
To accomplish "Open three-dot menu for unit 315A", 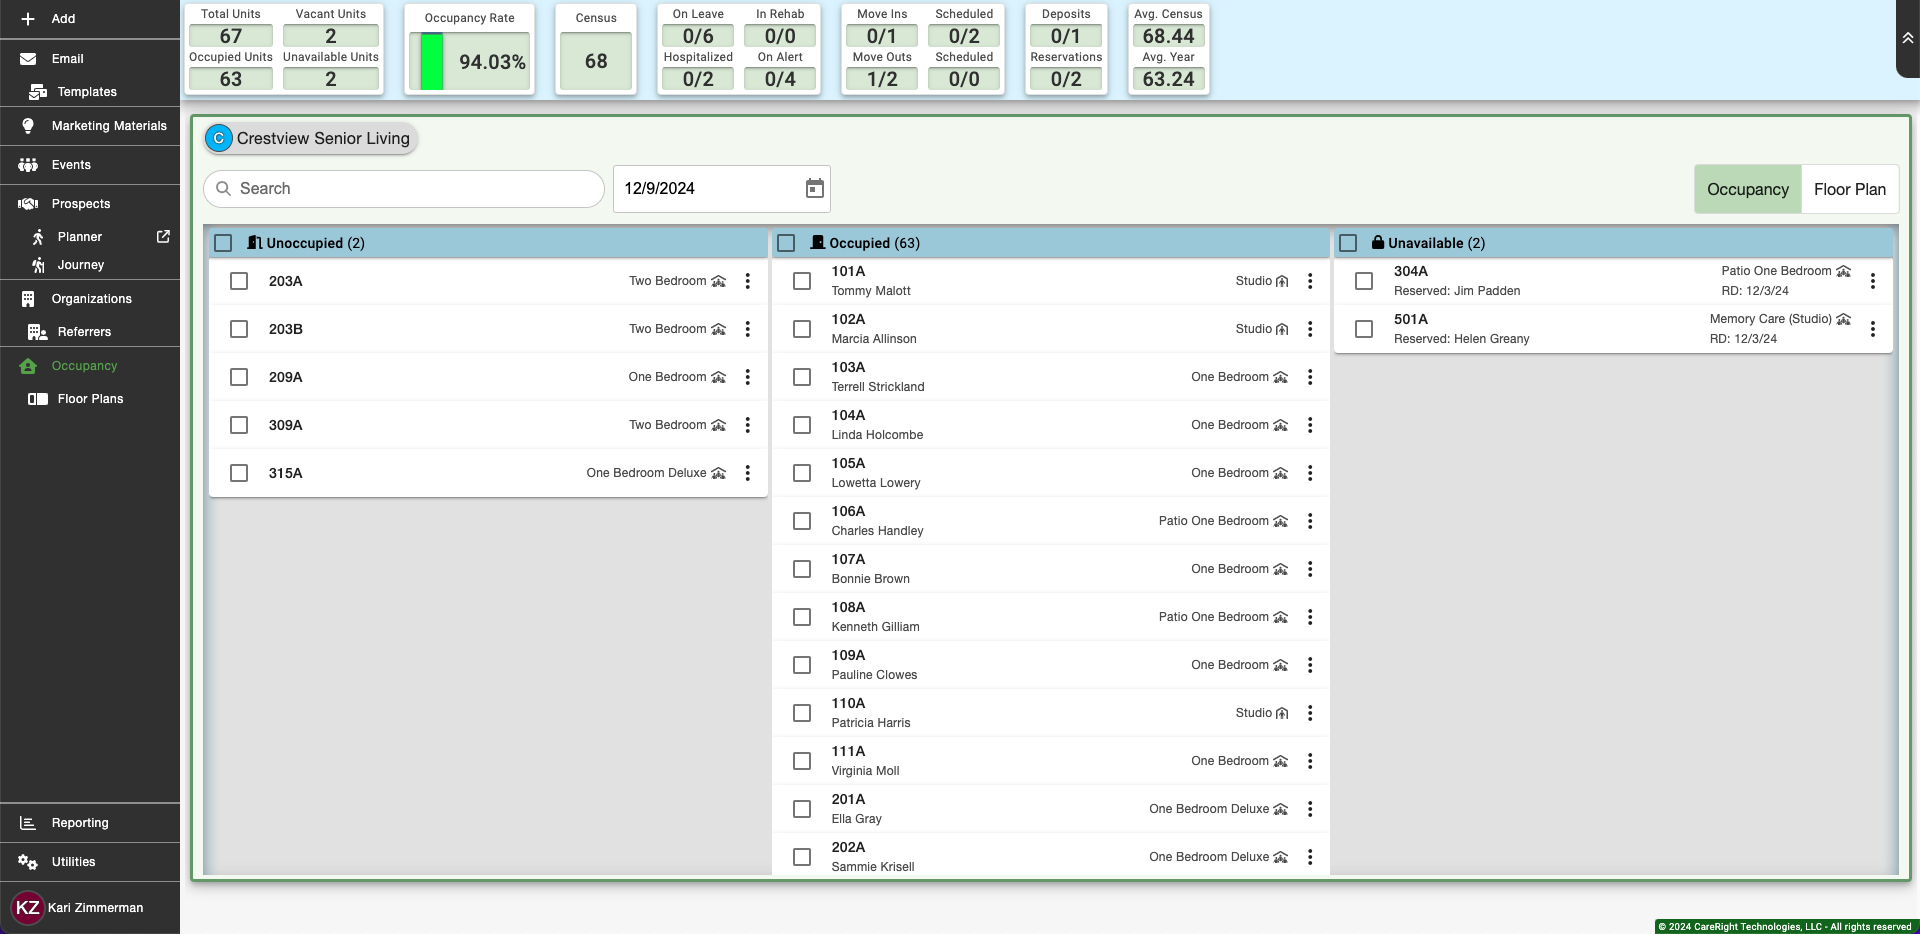I will 747,473.
